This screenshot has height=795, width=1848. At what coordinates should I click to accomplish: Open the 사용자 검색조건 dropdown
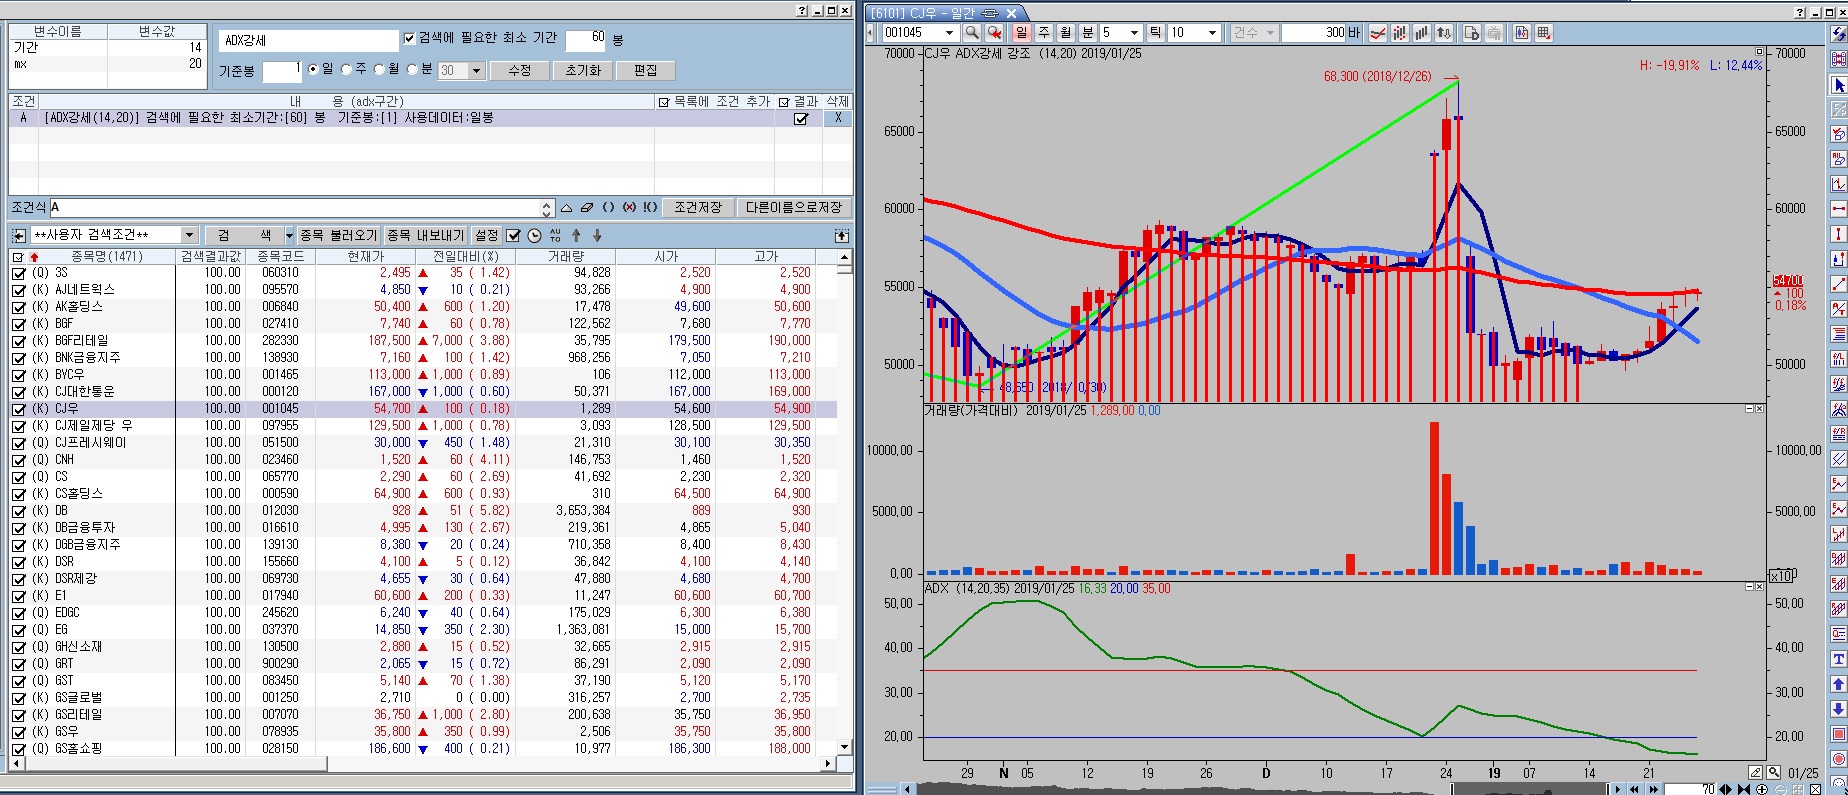(189, 236)
